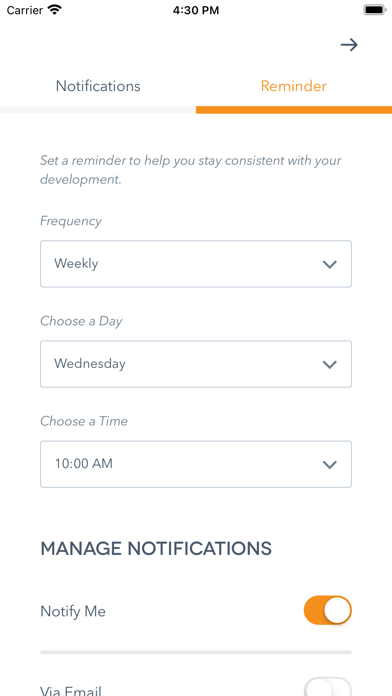Tap the battery icon in status bar

[375, 10]
